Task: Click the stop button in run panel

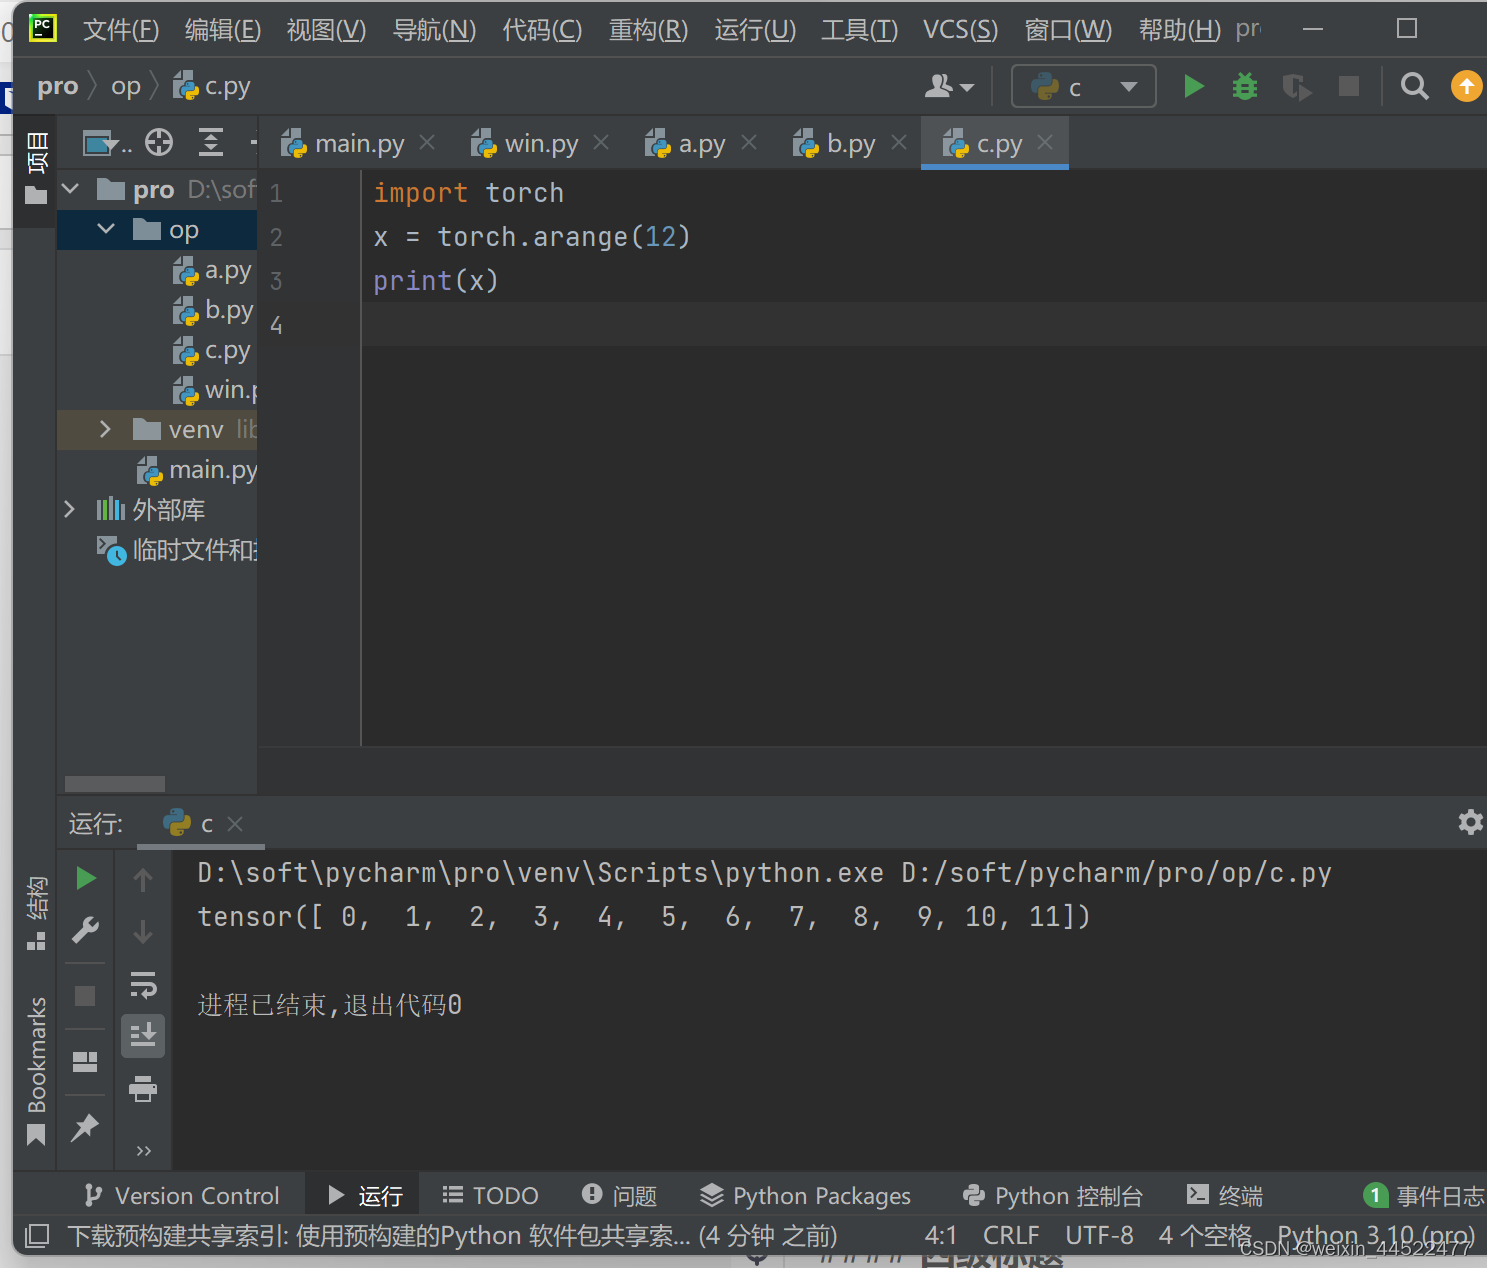Action: (85, 996)
